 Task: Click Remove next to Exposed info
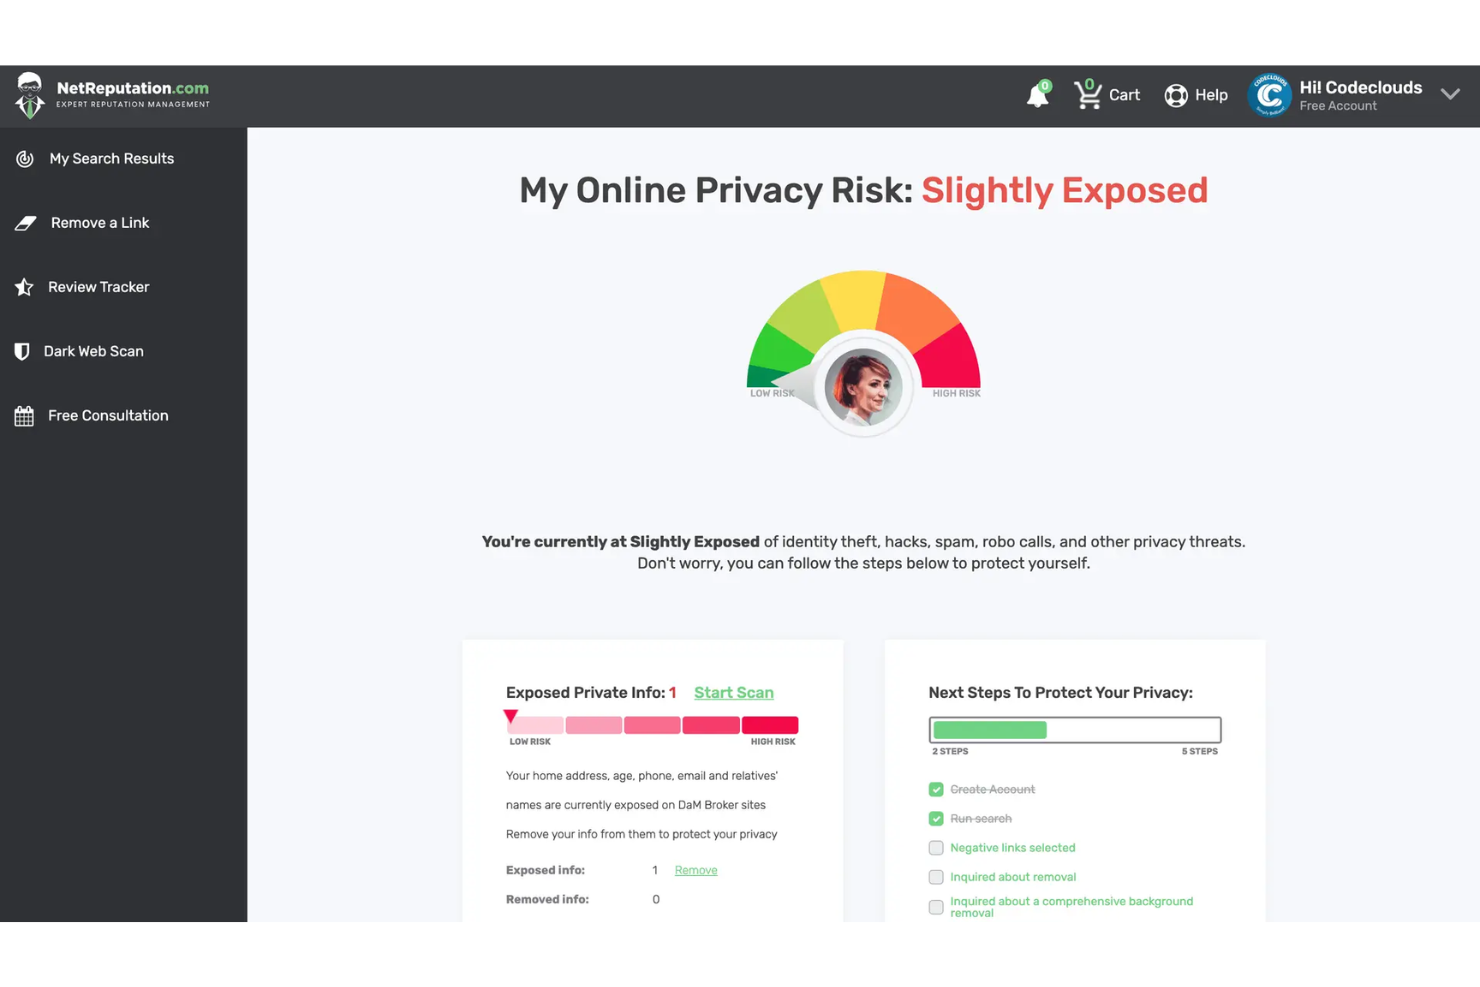[x=695, y=870]
